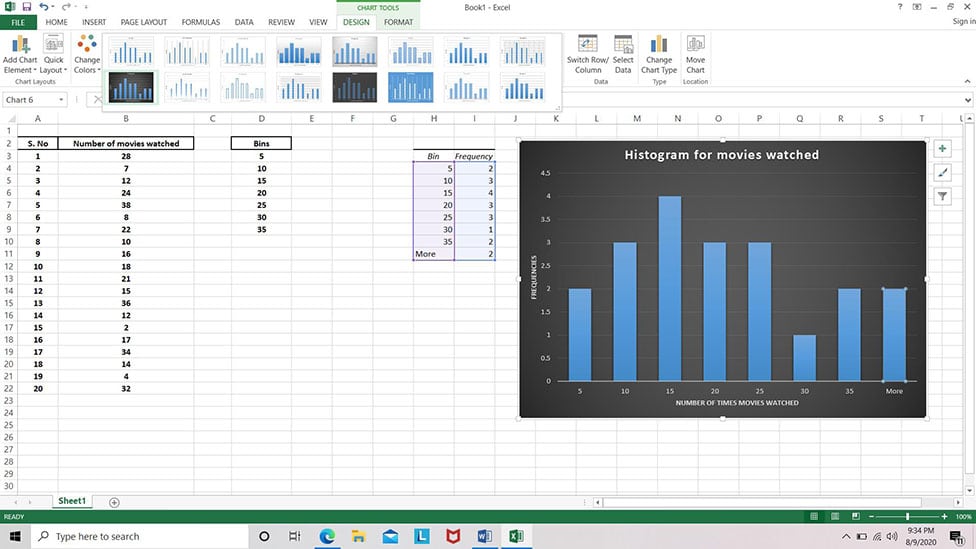
Task: Expand the Name Box dropdown
Action: [x=61, y=100]
